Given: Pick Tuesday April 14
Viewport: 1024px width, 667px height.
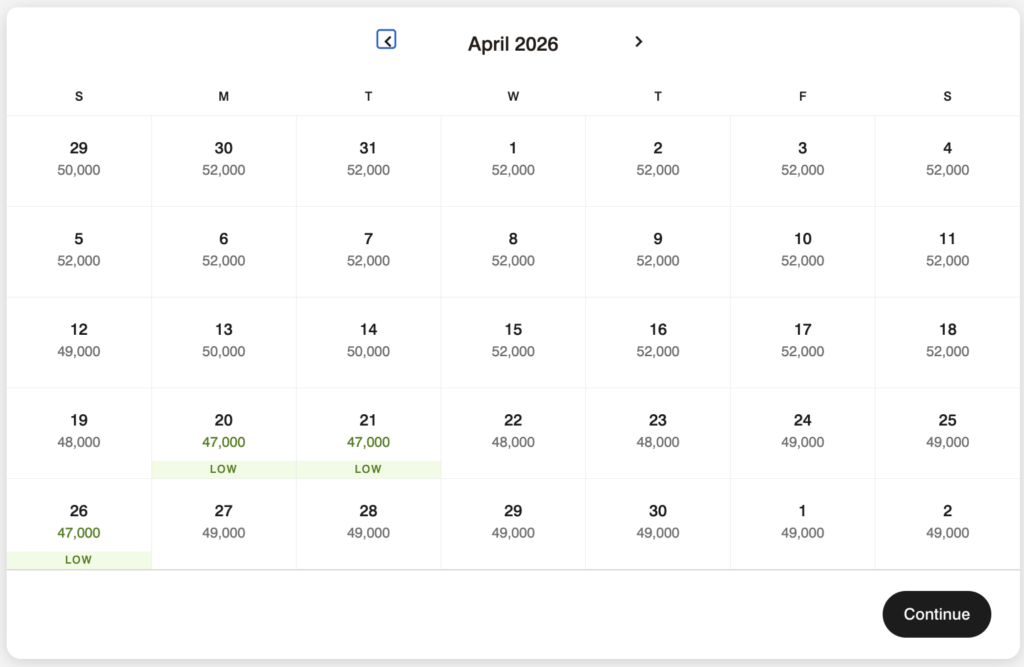Looking at the screenshot, I should (x=368, y=340).
